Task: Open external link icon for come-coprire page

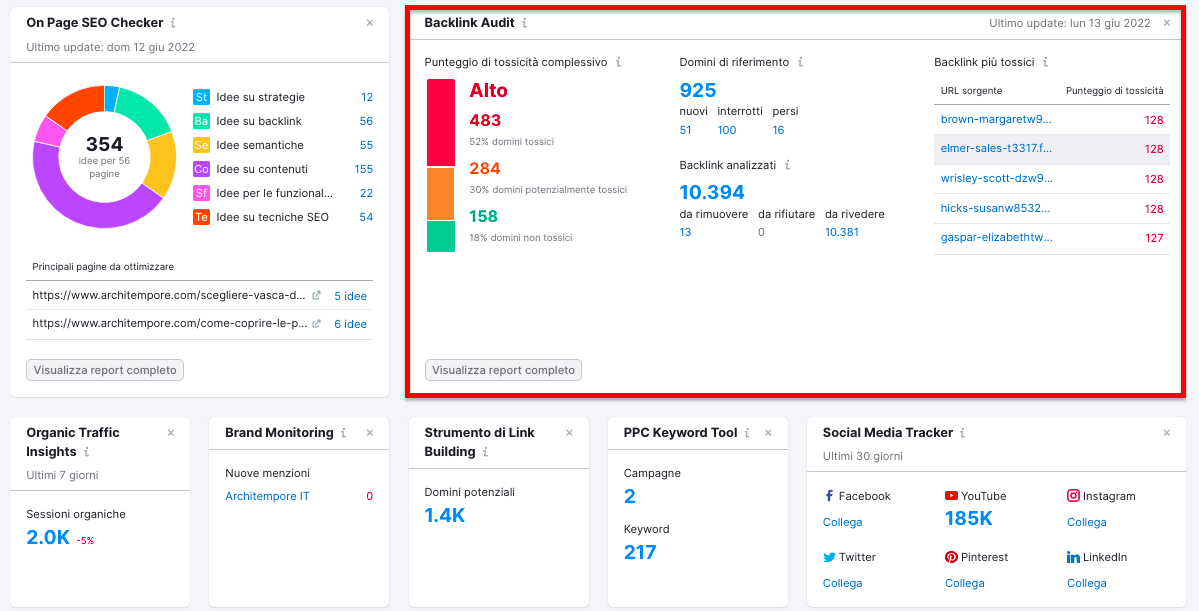Action: pyautogui.click(x=316, y=324)
